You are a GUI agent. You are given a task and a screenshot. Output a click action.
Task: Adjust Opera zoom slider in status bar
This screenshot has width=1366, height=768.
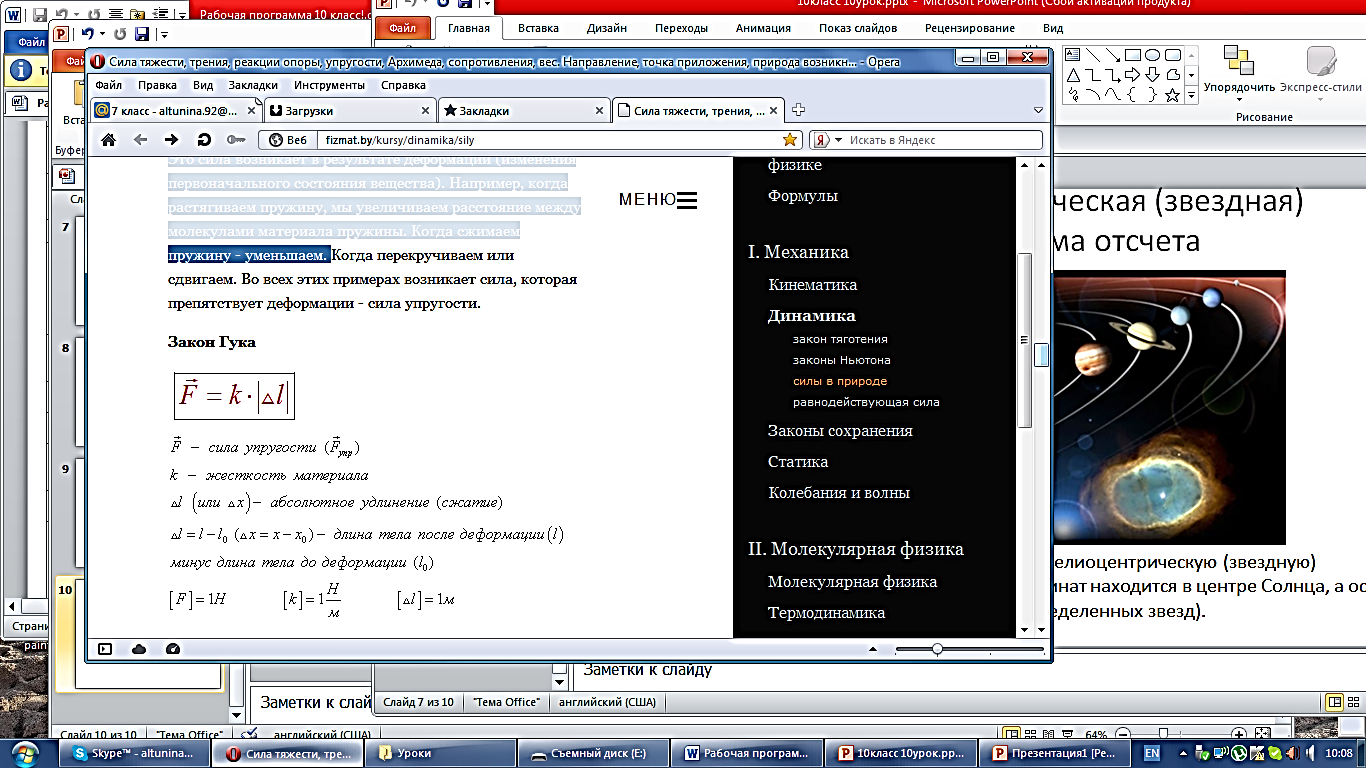[x=937, y=649]
